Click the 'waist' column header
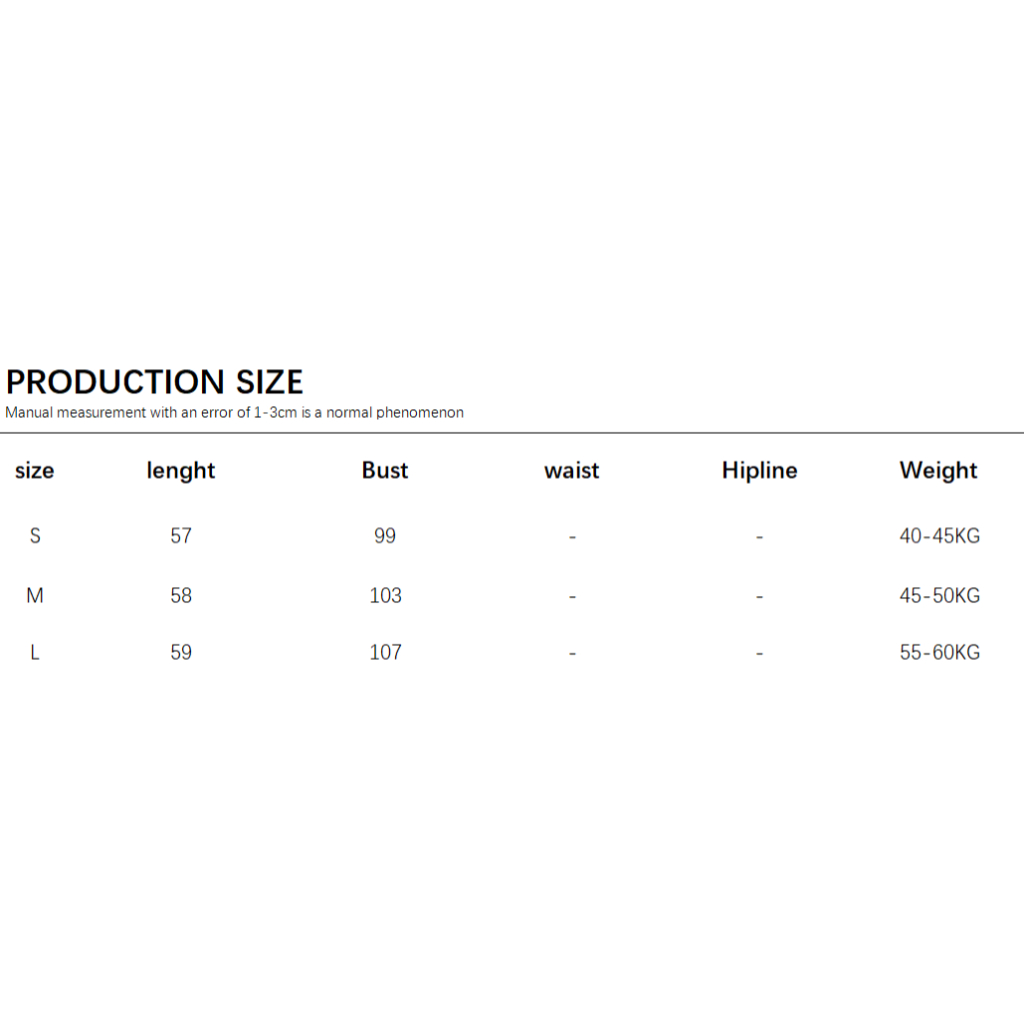 coord(572,470)
